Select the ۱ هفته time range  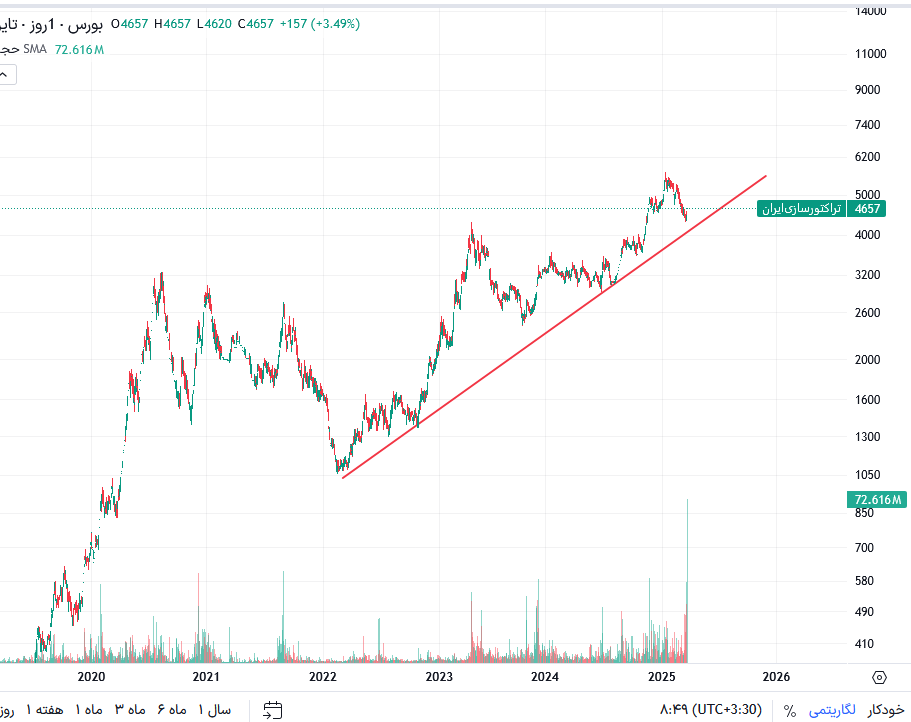44,710
